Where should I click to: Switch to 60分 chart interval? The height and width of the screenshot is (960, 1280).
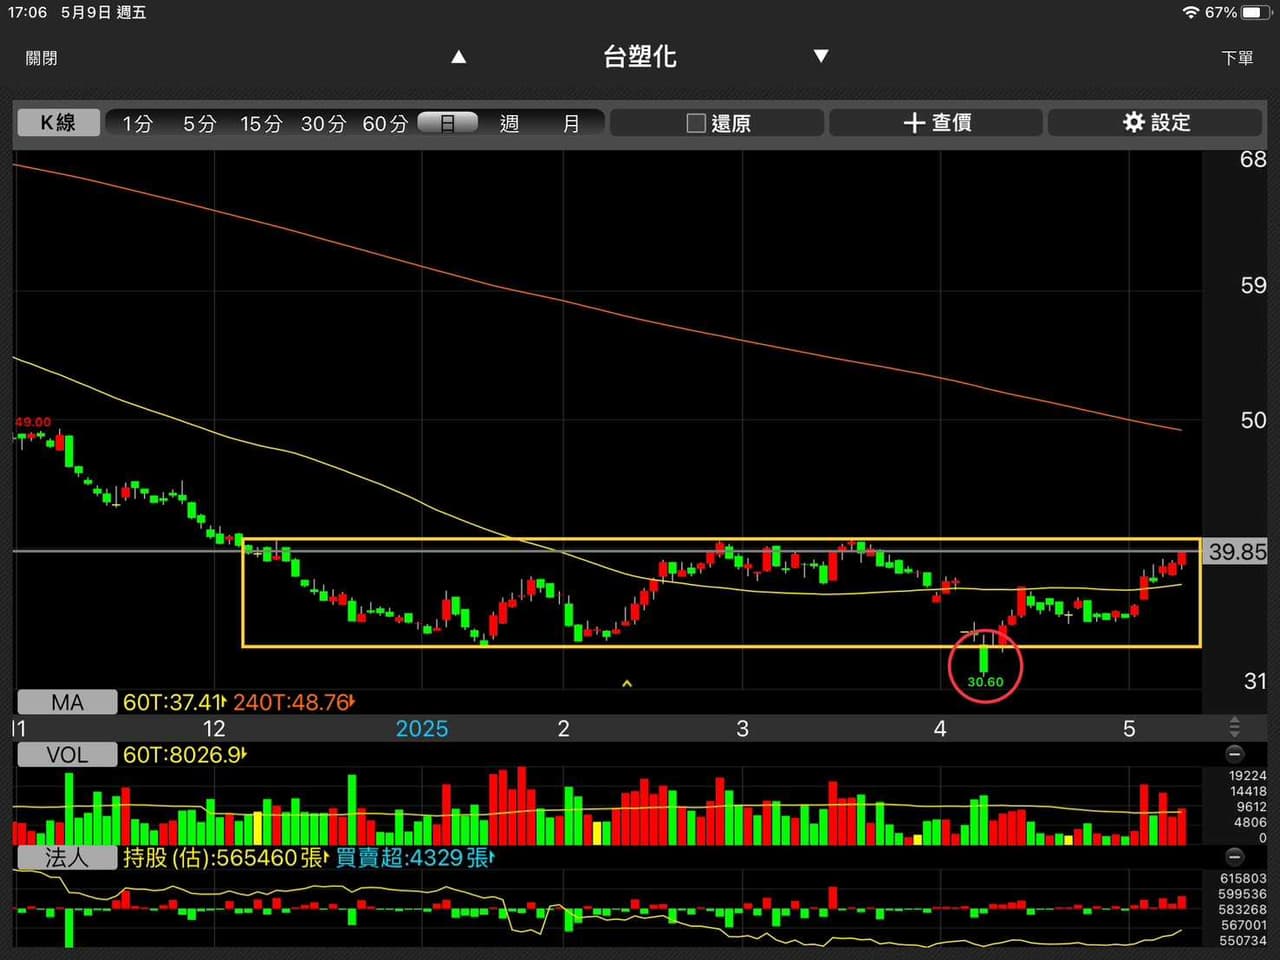click(x=385, y=123)
